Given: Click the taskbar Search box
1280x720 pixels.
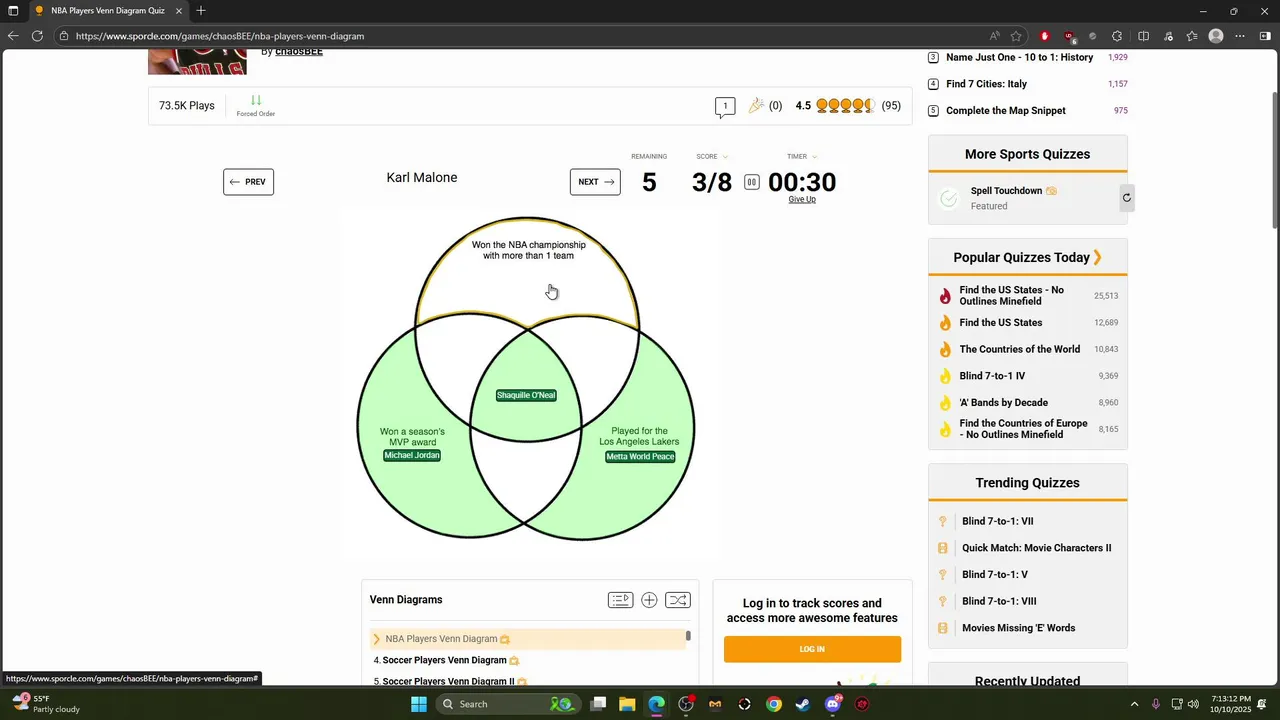Looking at the screenshot, I should pyautogui.click(x=508, y=704).
